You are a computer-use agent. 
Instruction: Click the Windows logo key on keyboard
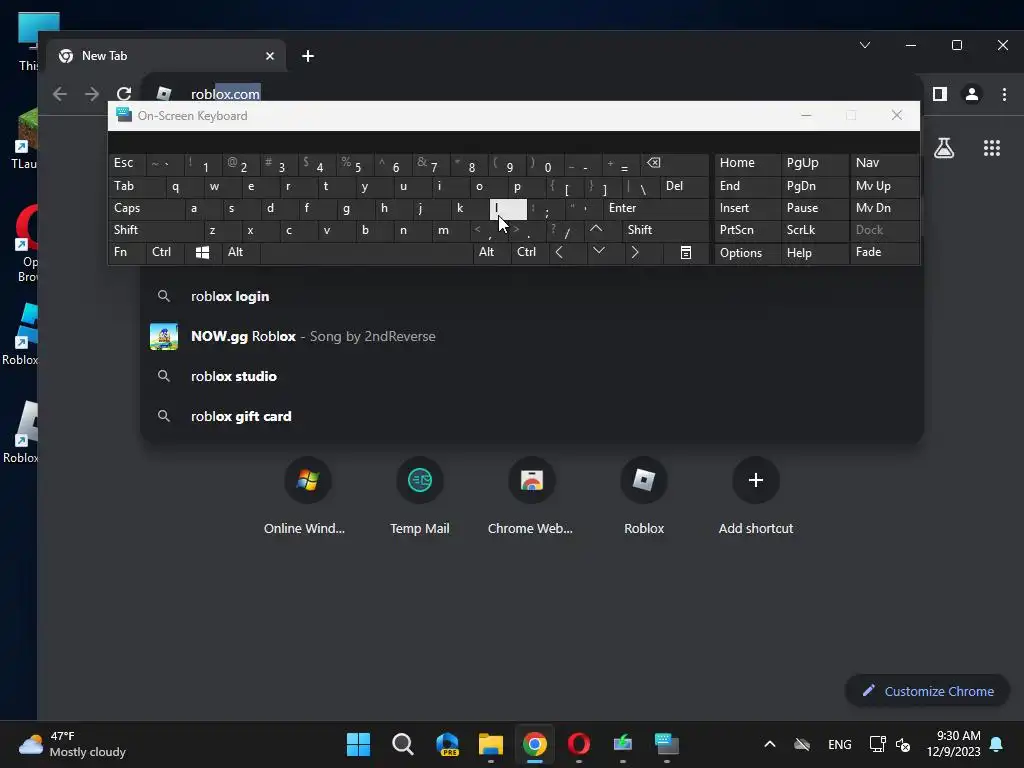(202, 252)
